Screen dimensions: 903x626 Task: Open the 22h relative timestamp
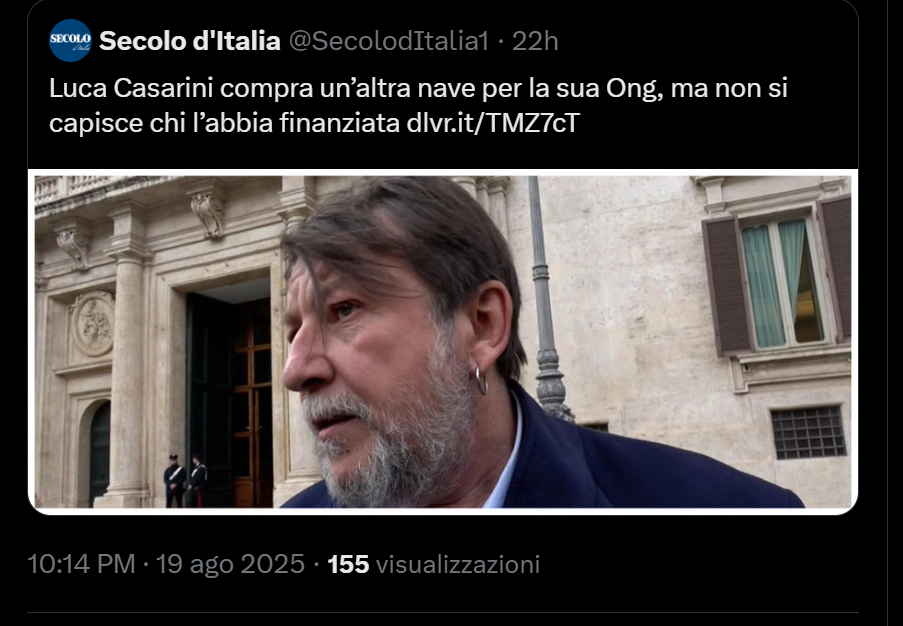click(x=536, y=41)
